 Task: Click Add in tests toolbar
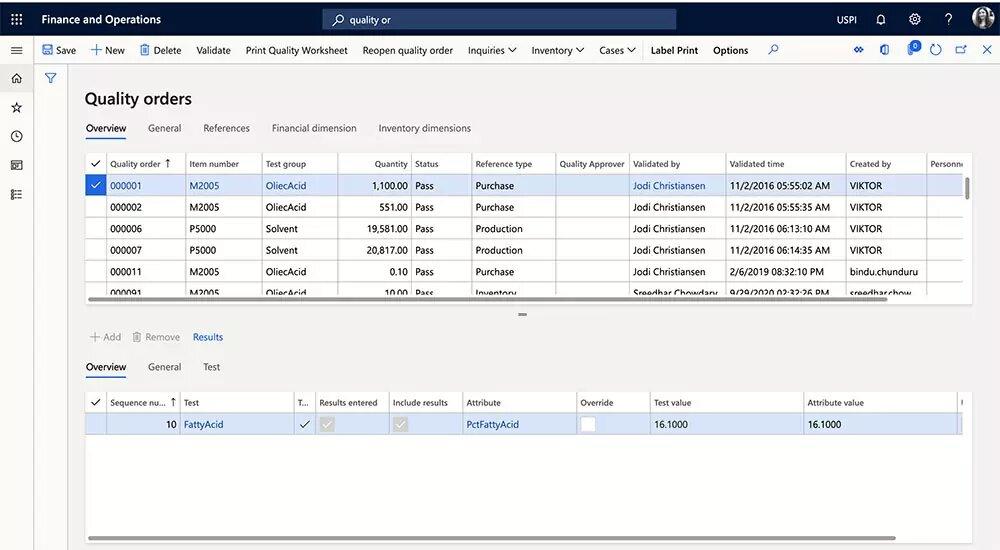pos(105,337)
